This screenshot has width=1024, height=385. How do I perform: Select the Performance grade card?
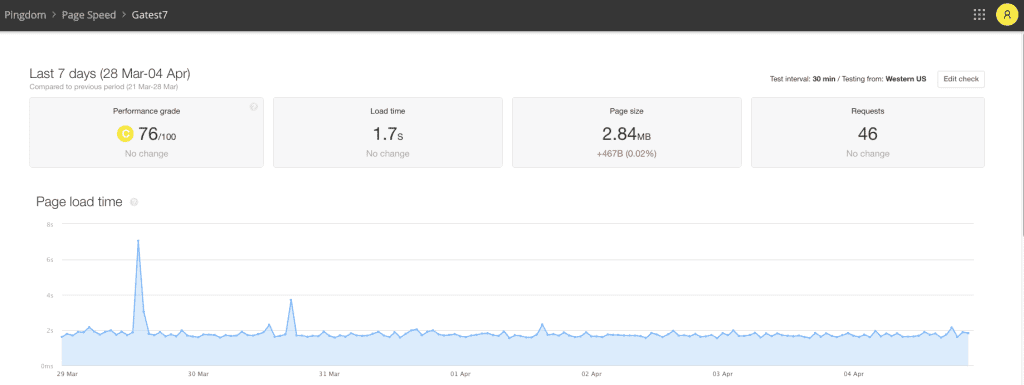[146, 132]
